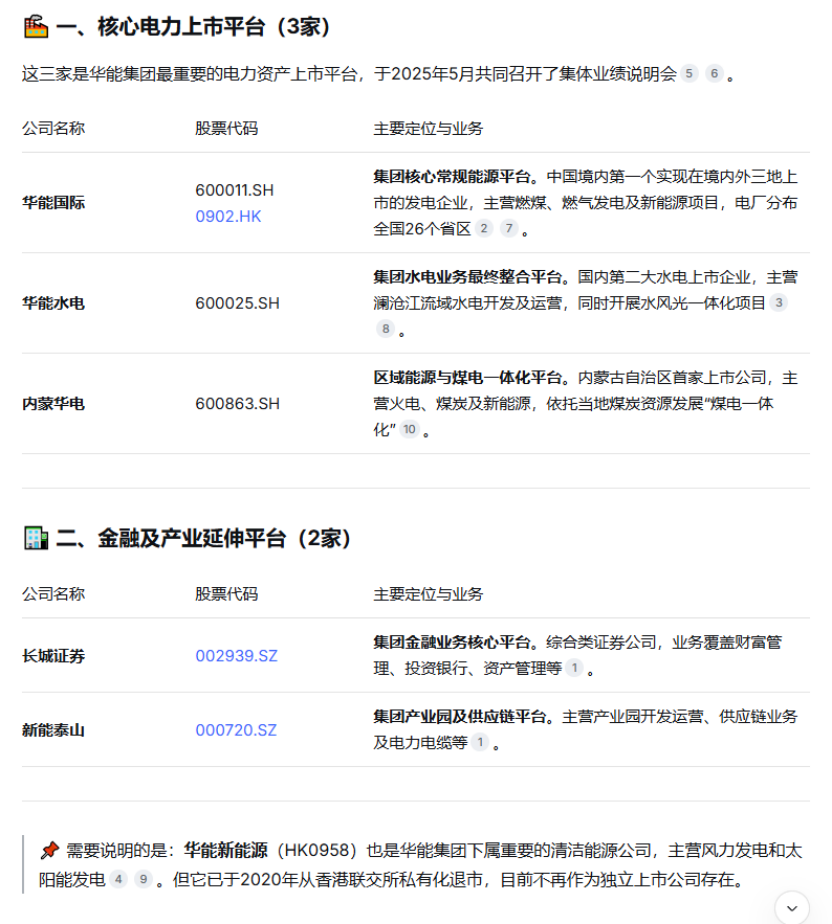Open the 000720.SZ stock link
The height and width of the screenshot is (924, 832).
point(236,730)
